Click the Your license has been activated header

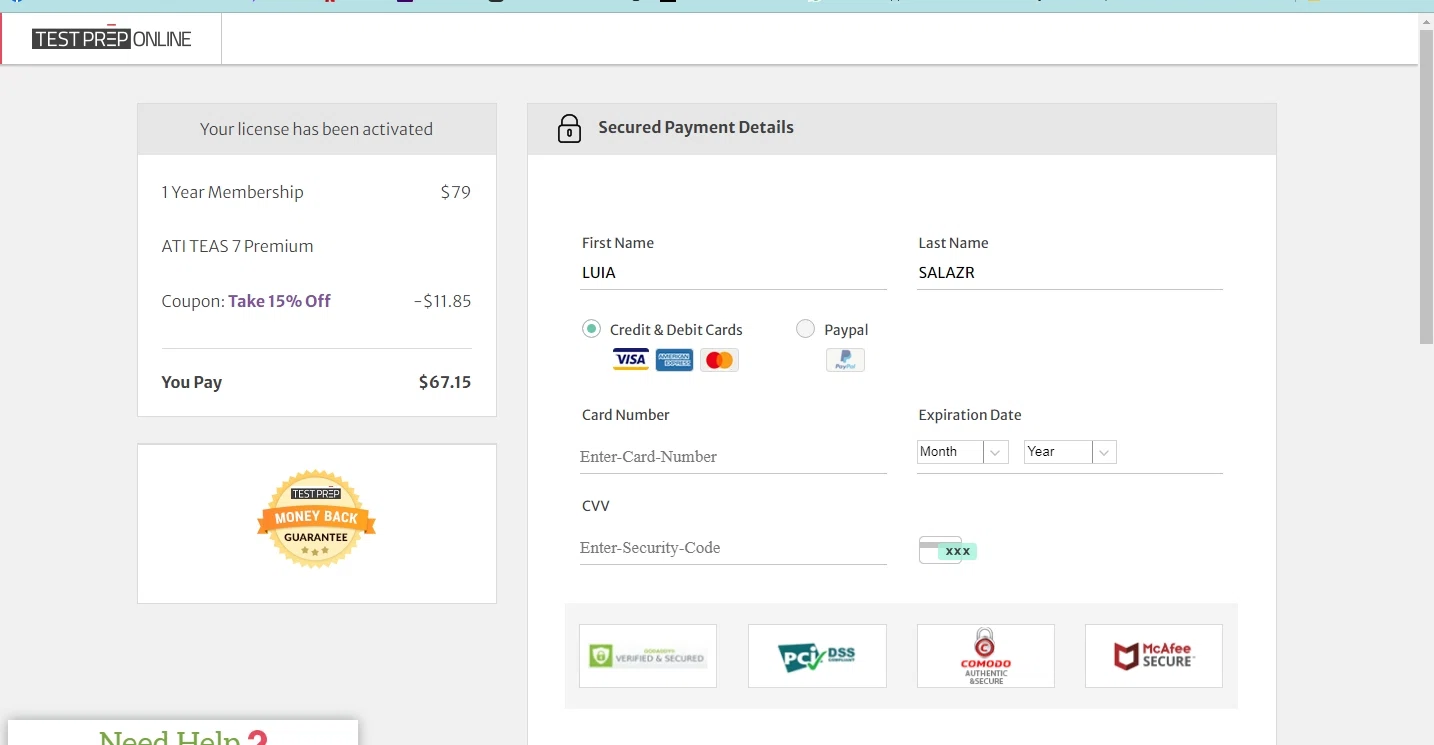316,129
